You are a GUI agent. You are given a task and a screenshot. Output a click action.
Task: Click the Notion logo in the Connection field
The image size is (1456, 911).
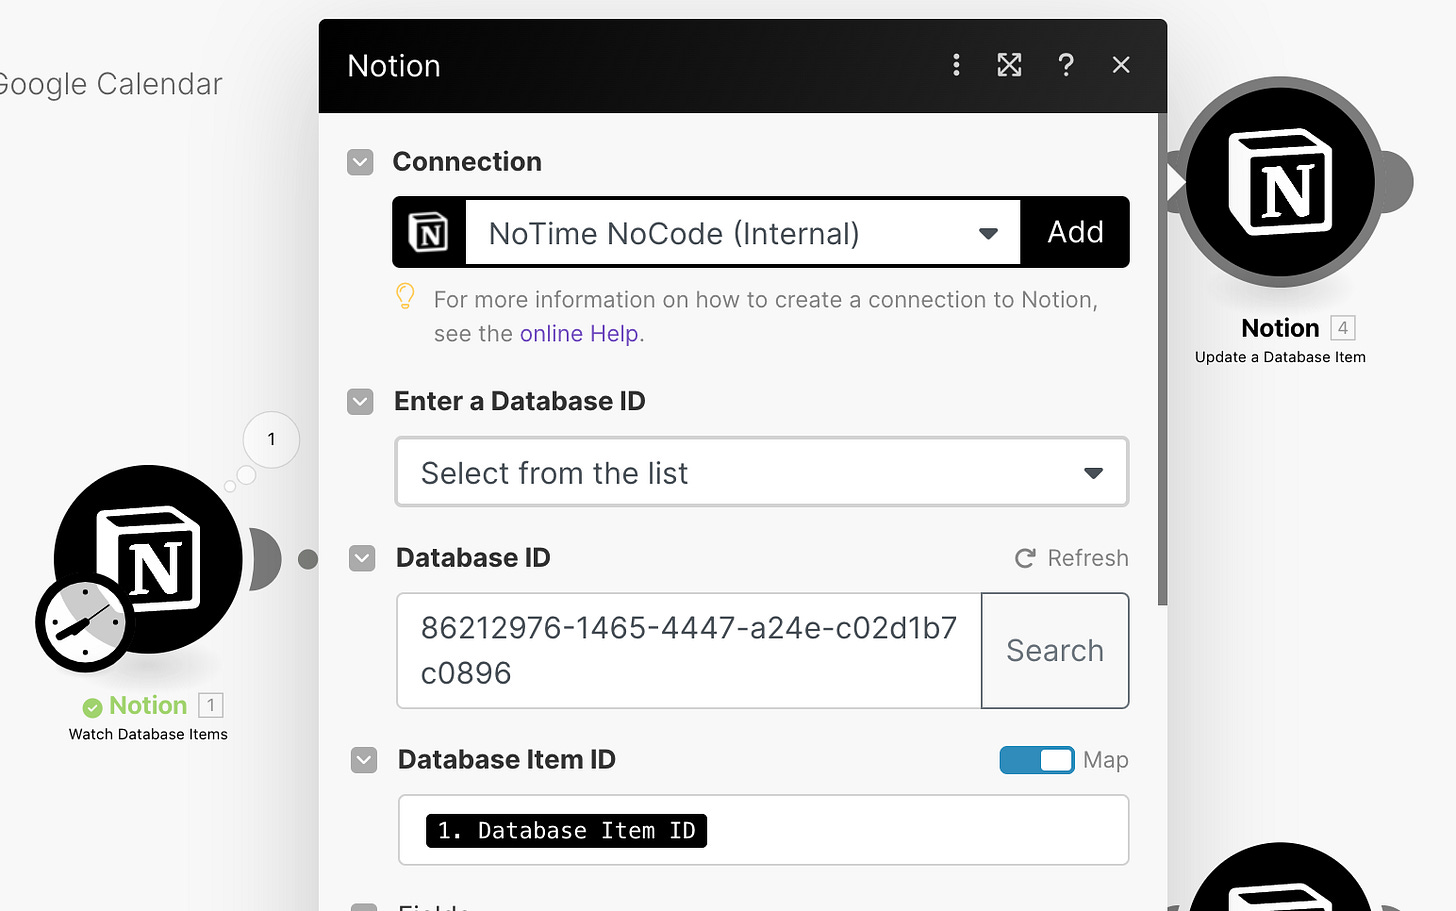pos(429,233)
